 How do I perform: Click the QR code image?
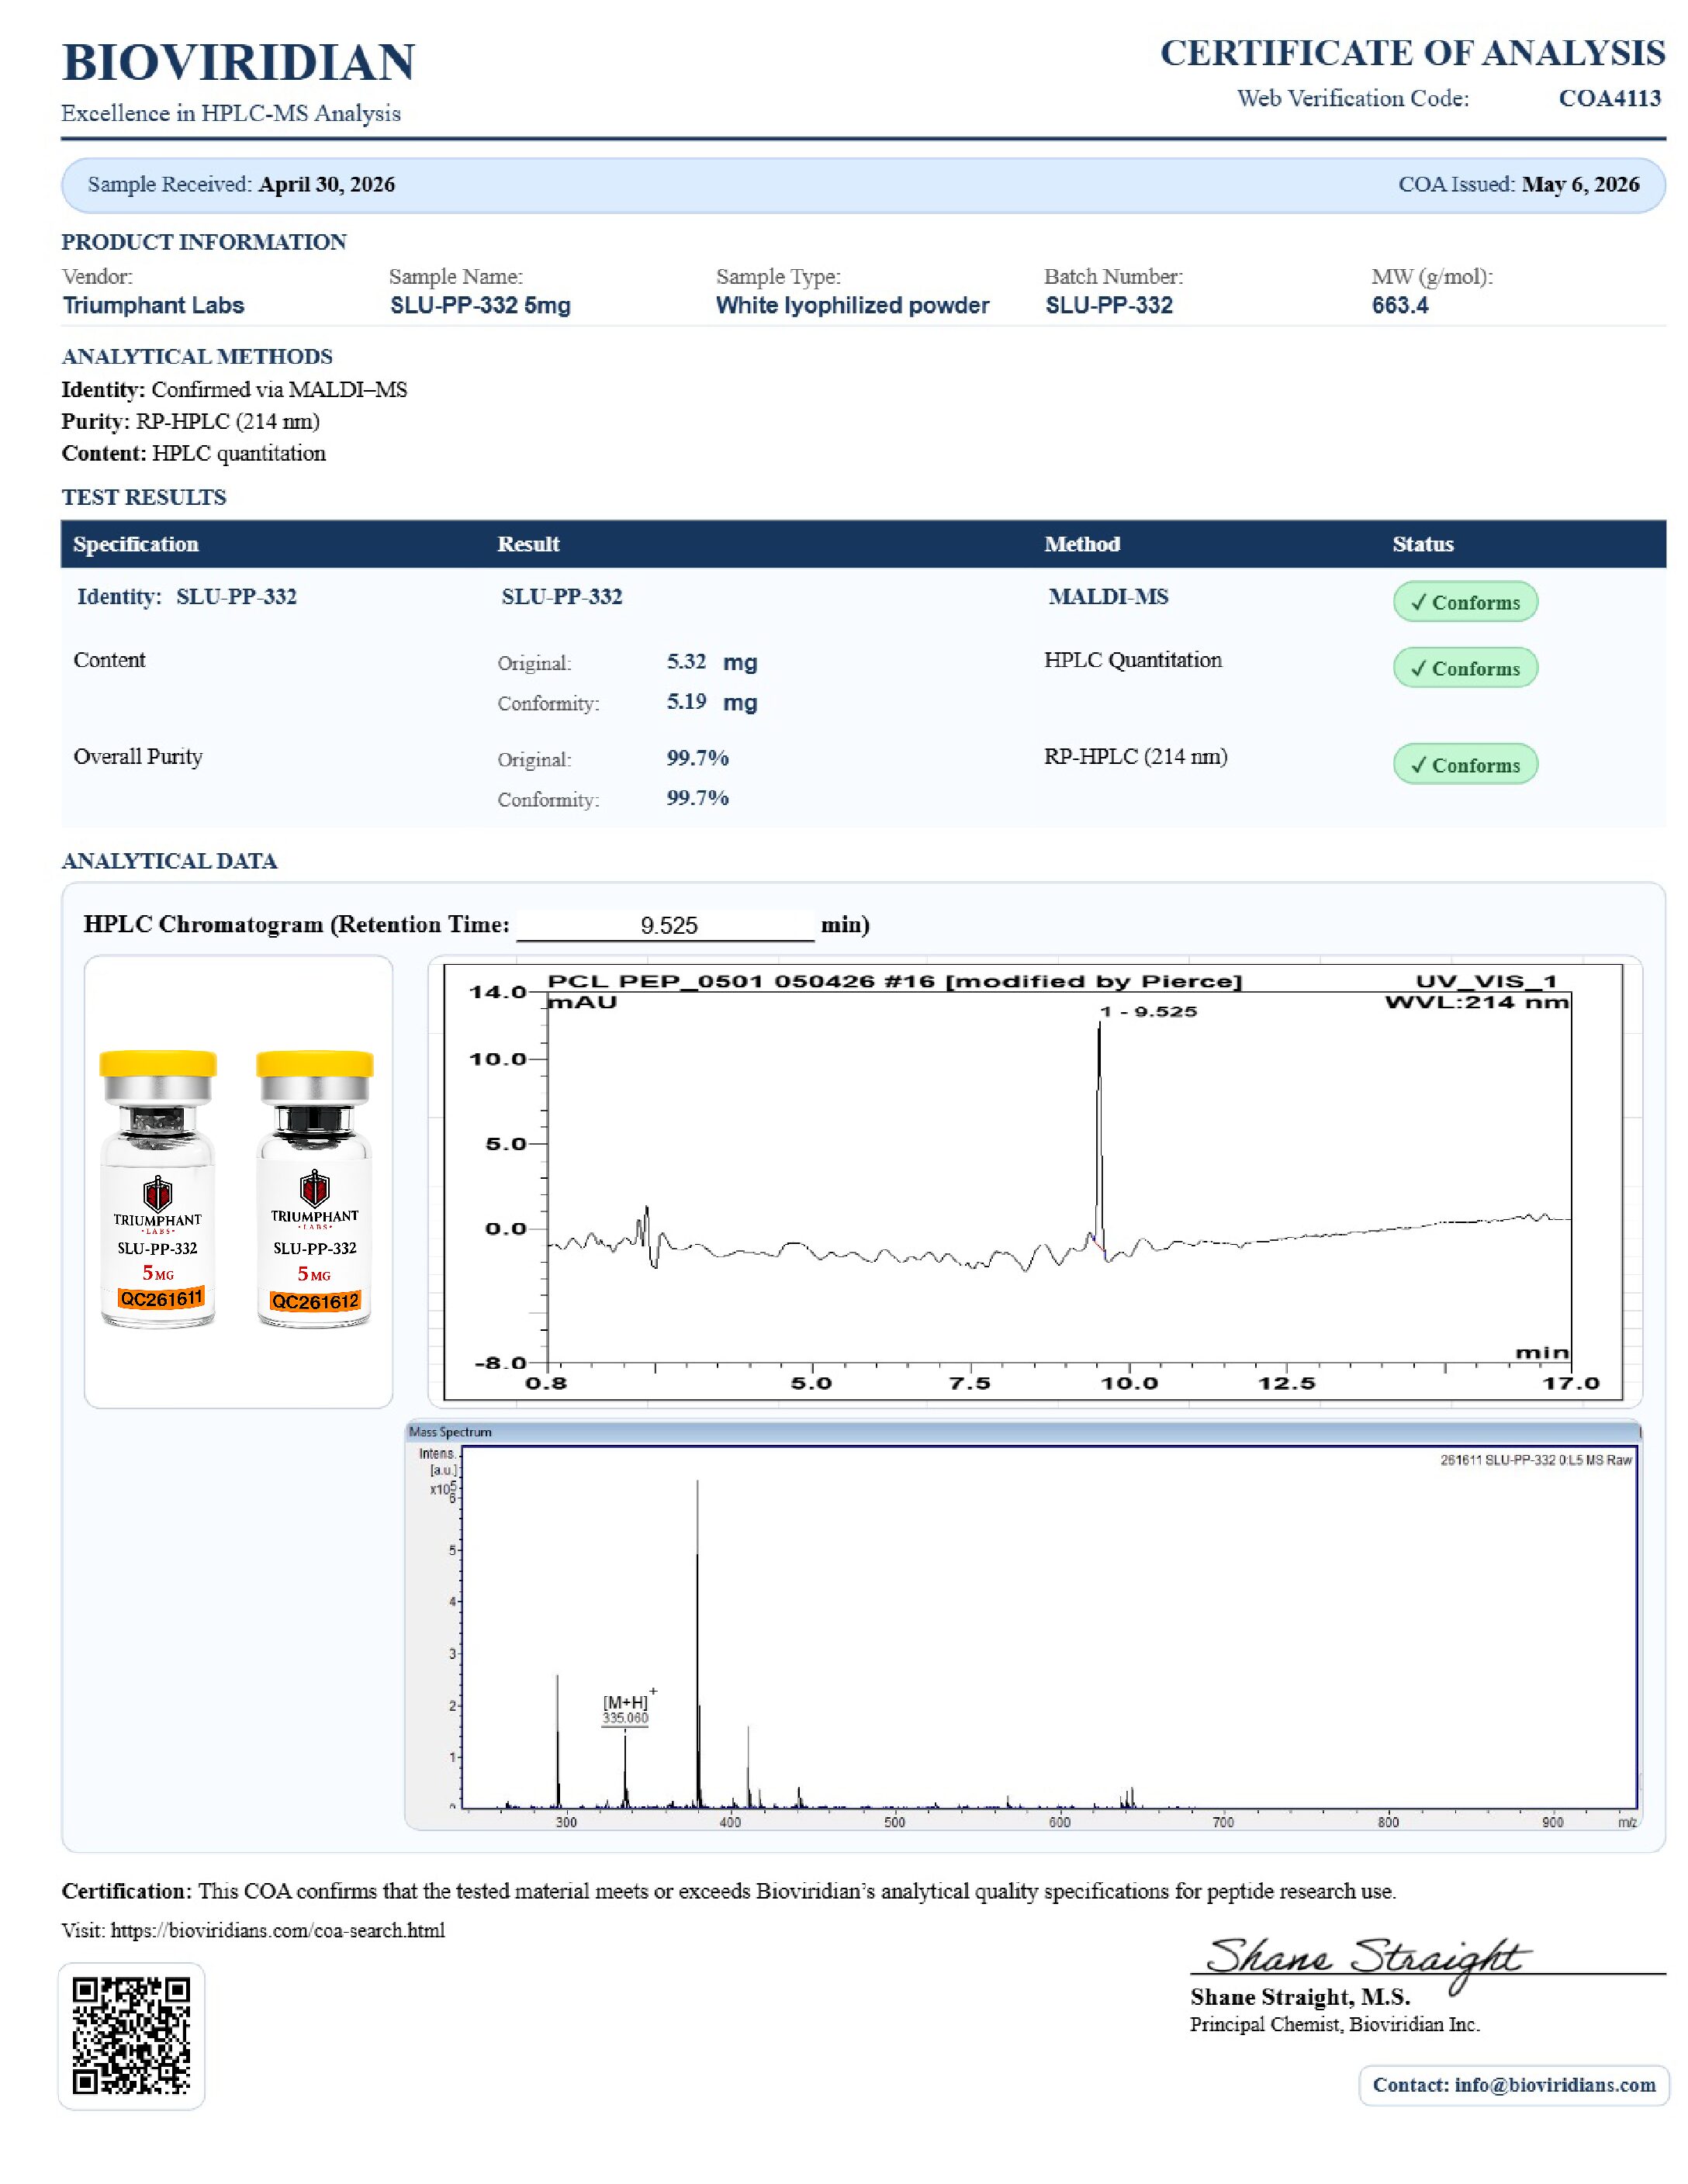click(x=131, y=2036)
